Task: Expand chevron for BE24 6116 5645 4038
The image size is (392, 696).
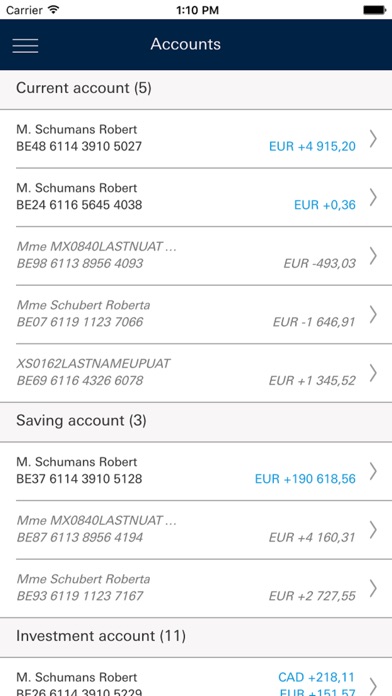Action: [373, 197]
